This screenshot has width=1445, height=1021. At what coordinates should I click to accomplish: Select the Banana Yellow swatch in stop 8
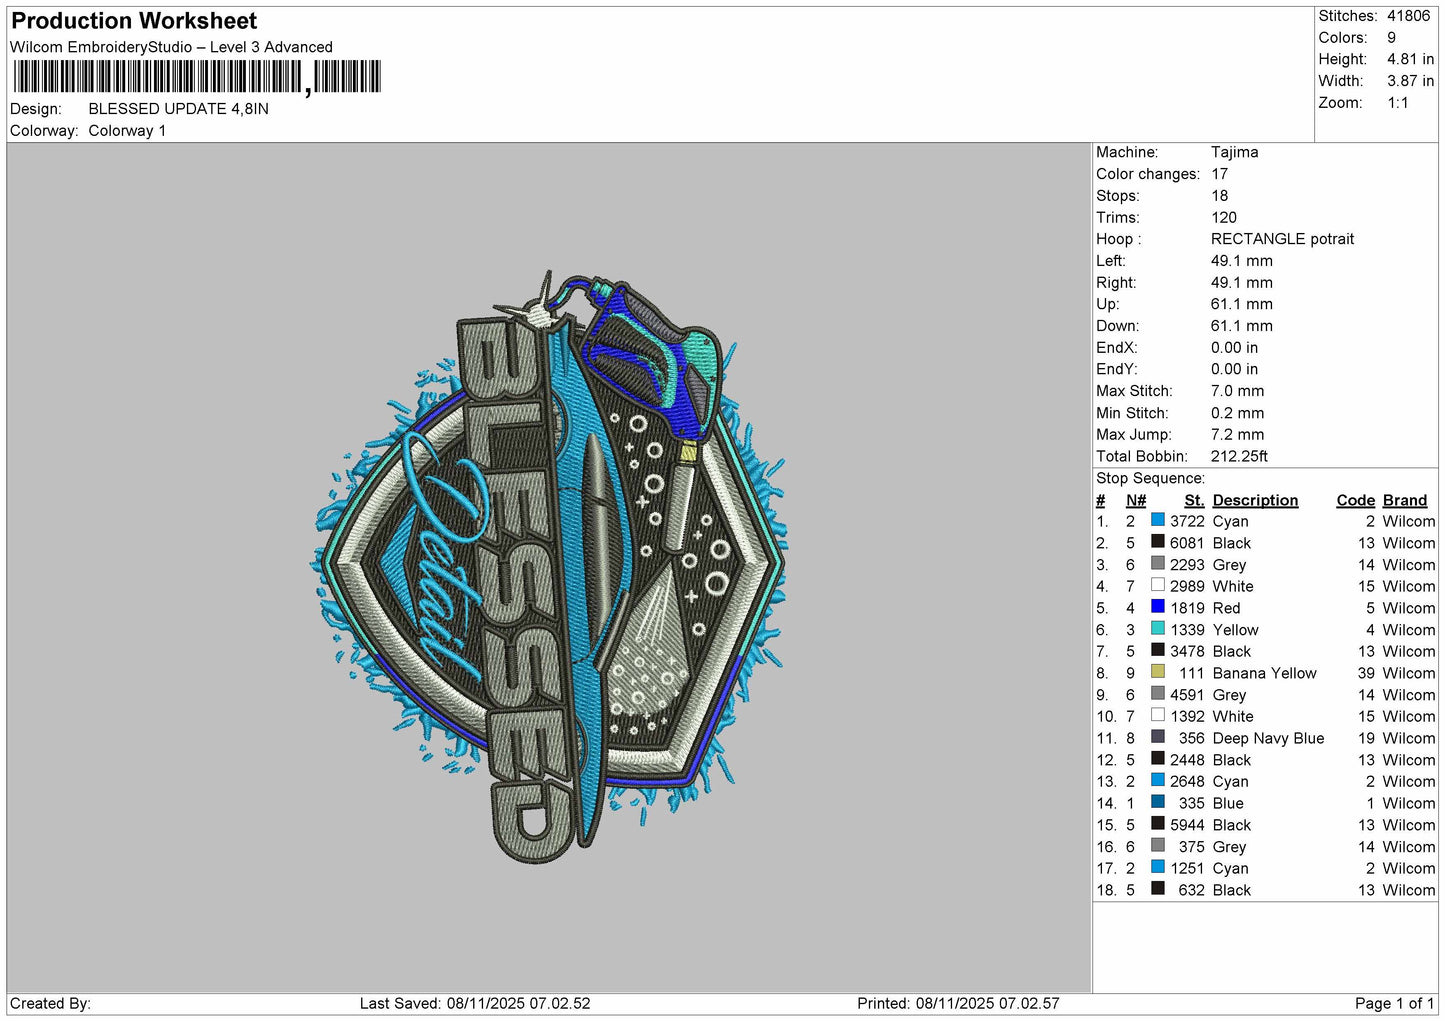tap(1157, 672)
